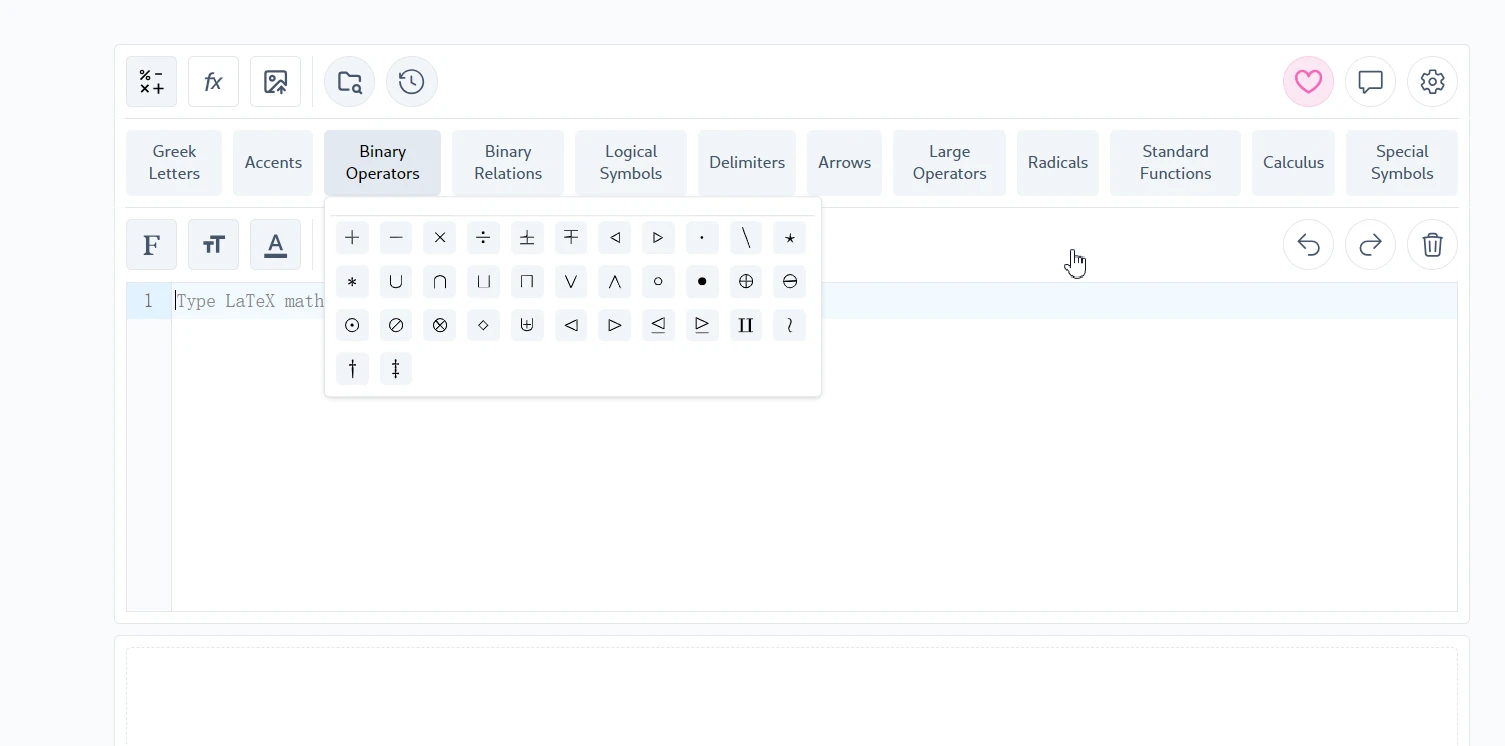Click the math symbols toolbar icon
This screenshot has height=746, width=1505.
151,82
